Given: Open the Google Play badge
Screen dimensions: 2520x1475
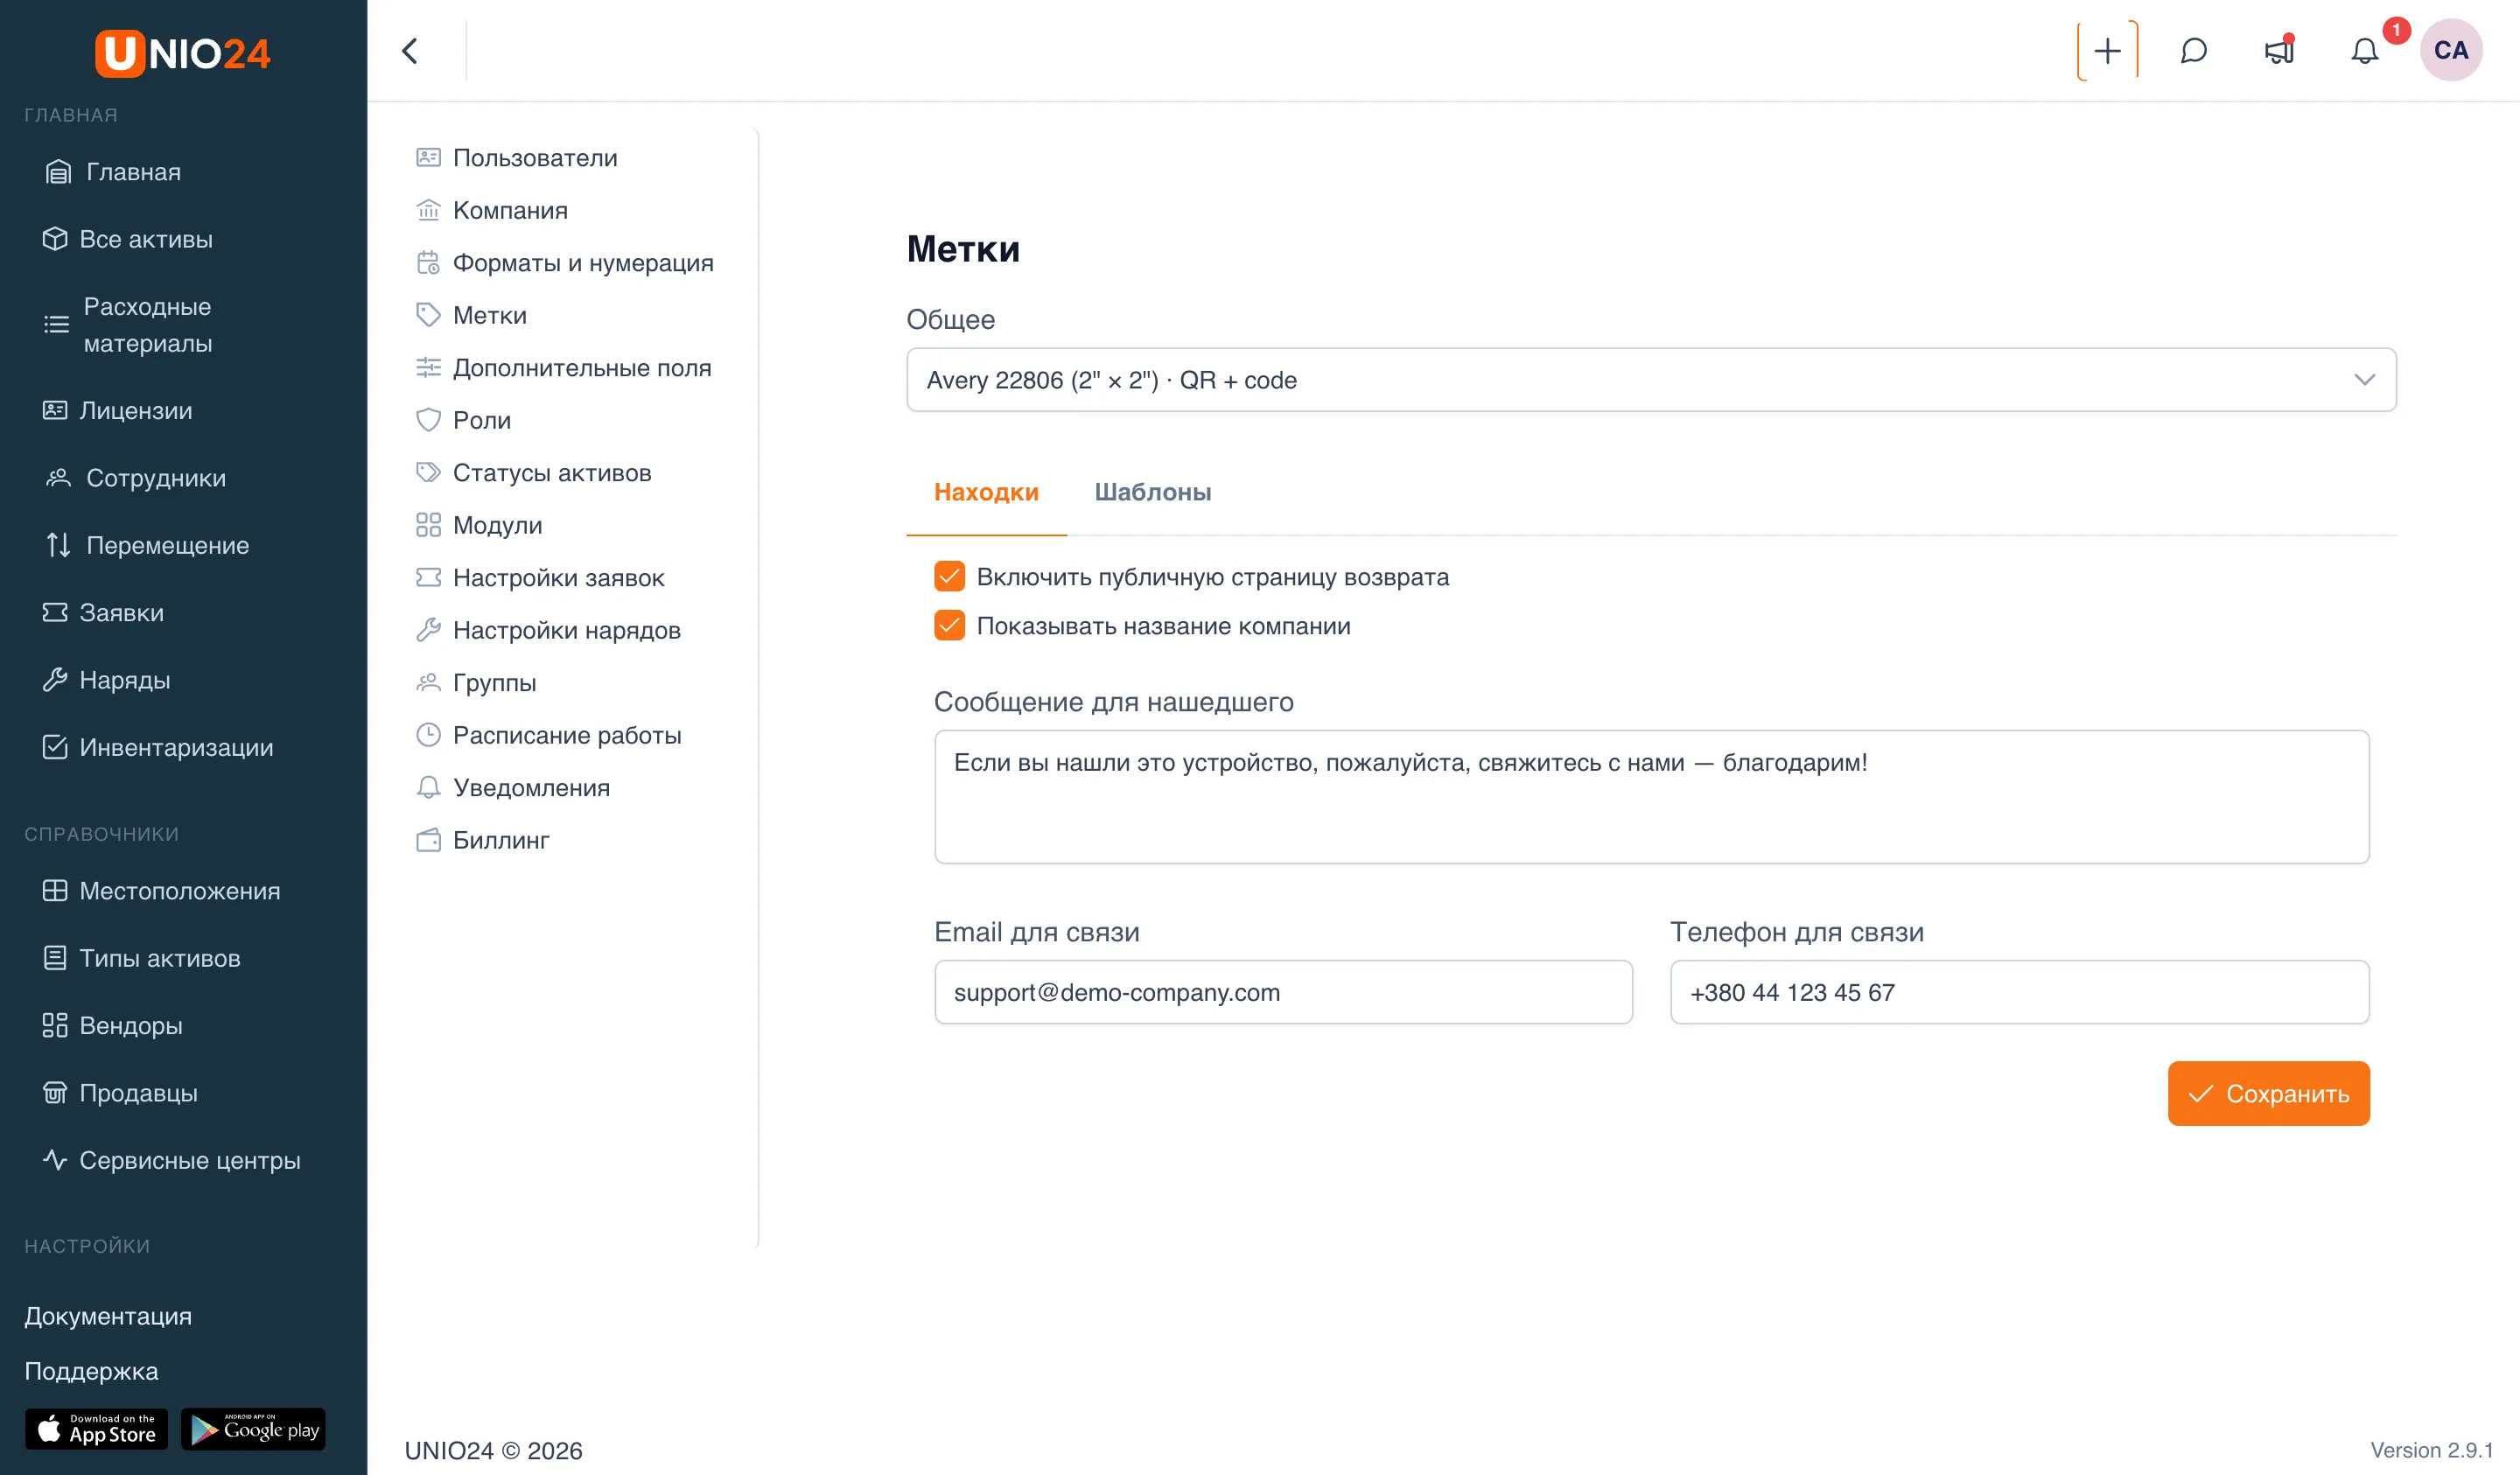Looking at the screenshot, I should [254, 1429].
